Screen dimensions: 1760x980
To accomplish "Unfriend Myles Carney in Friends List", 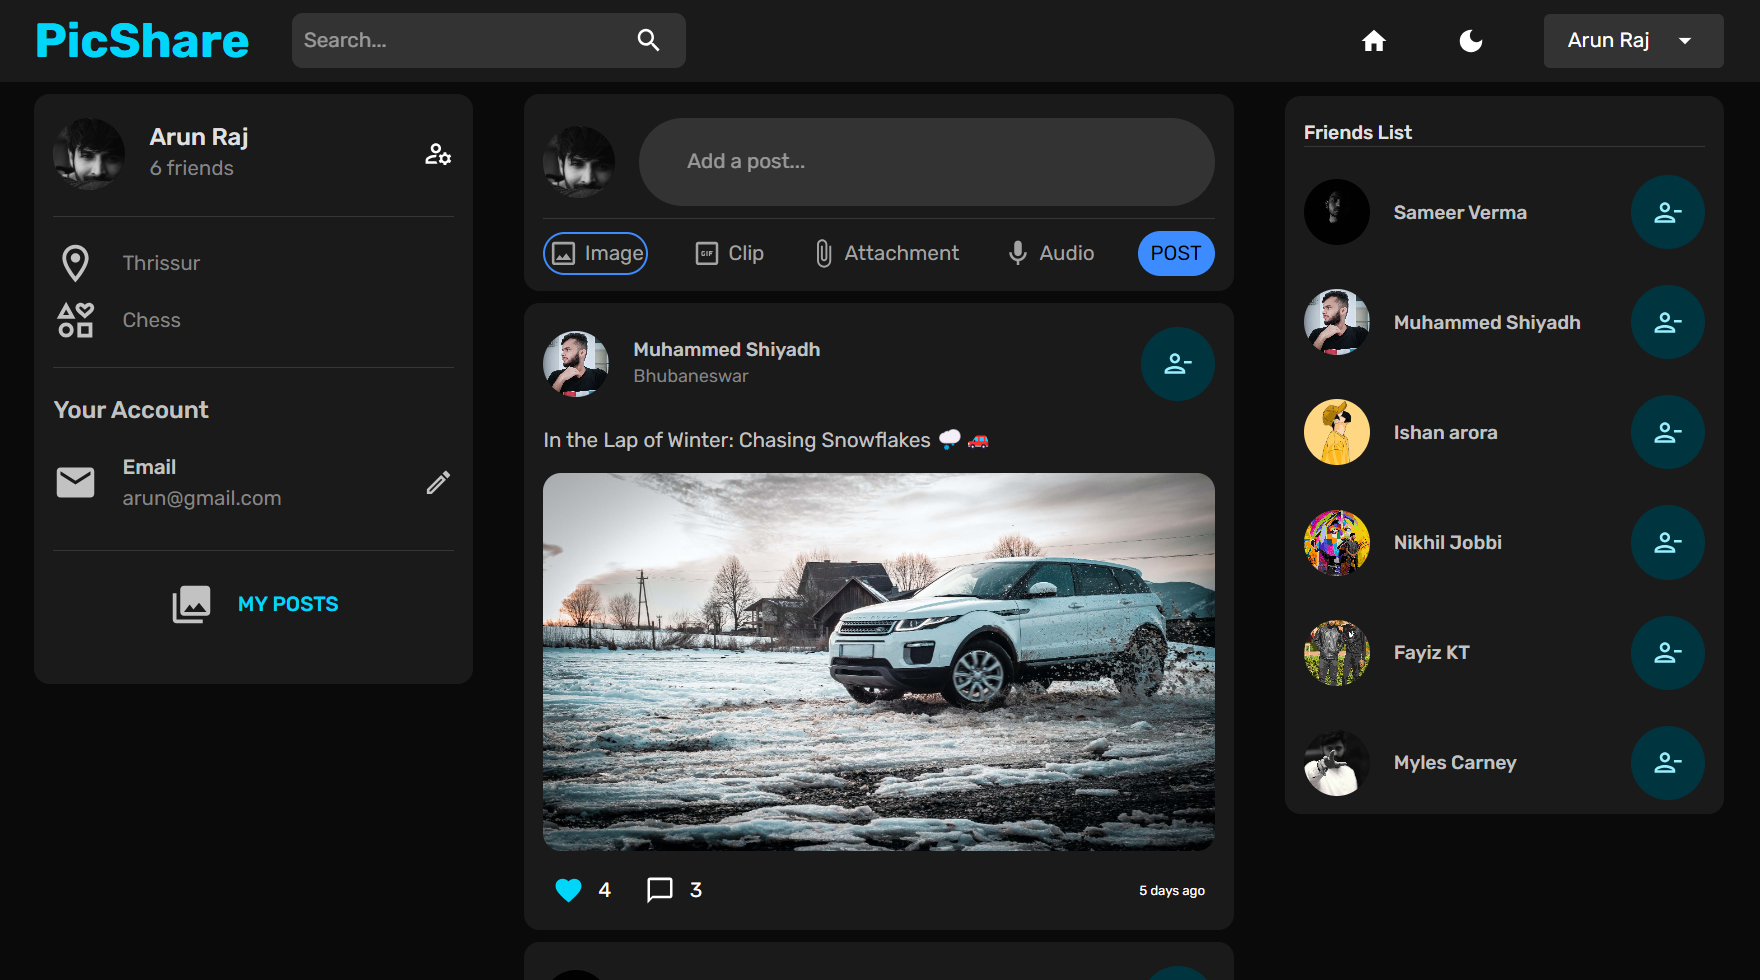I will 1667,763.
